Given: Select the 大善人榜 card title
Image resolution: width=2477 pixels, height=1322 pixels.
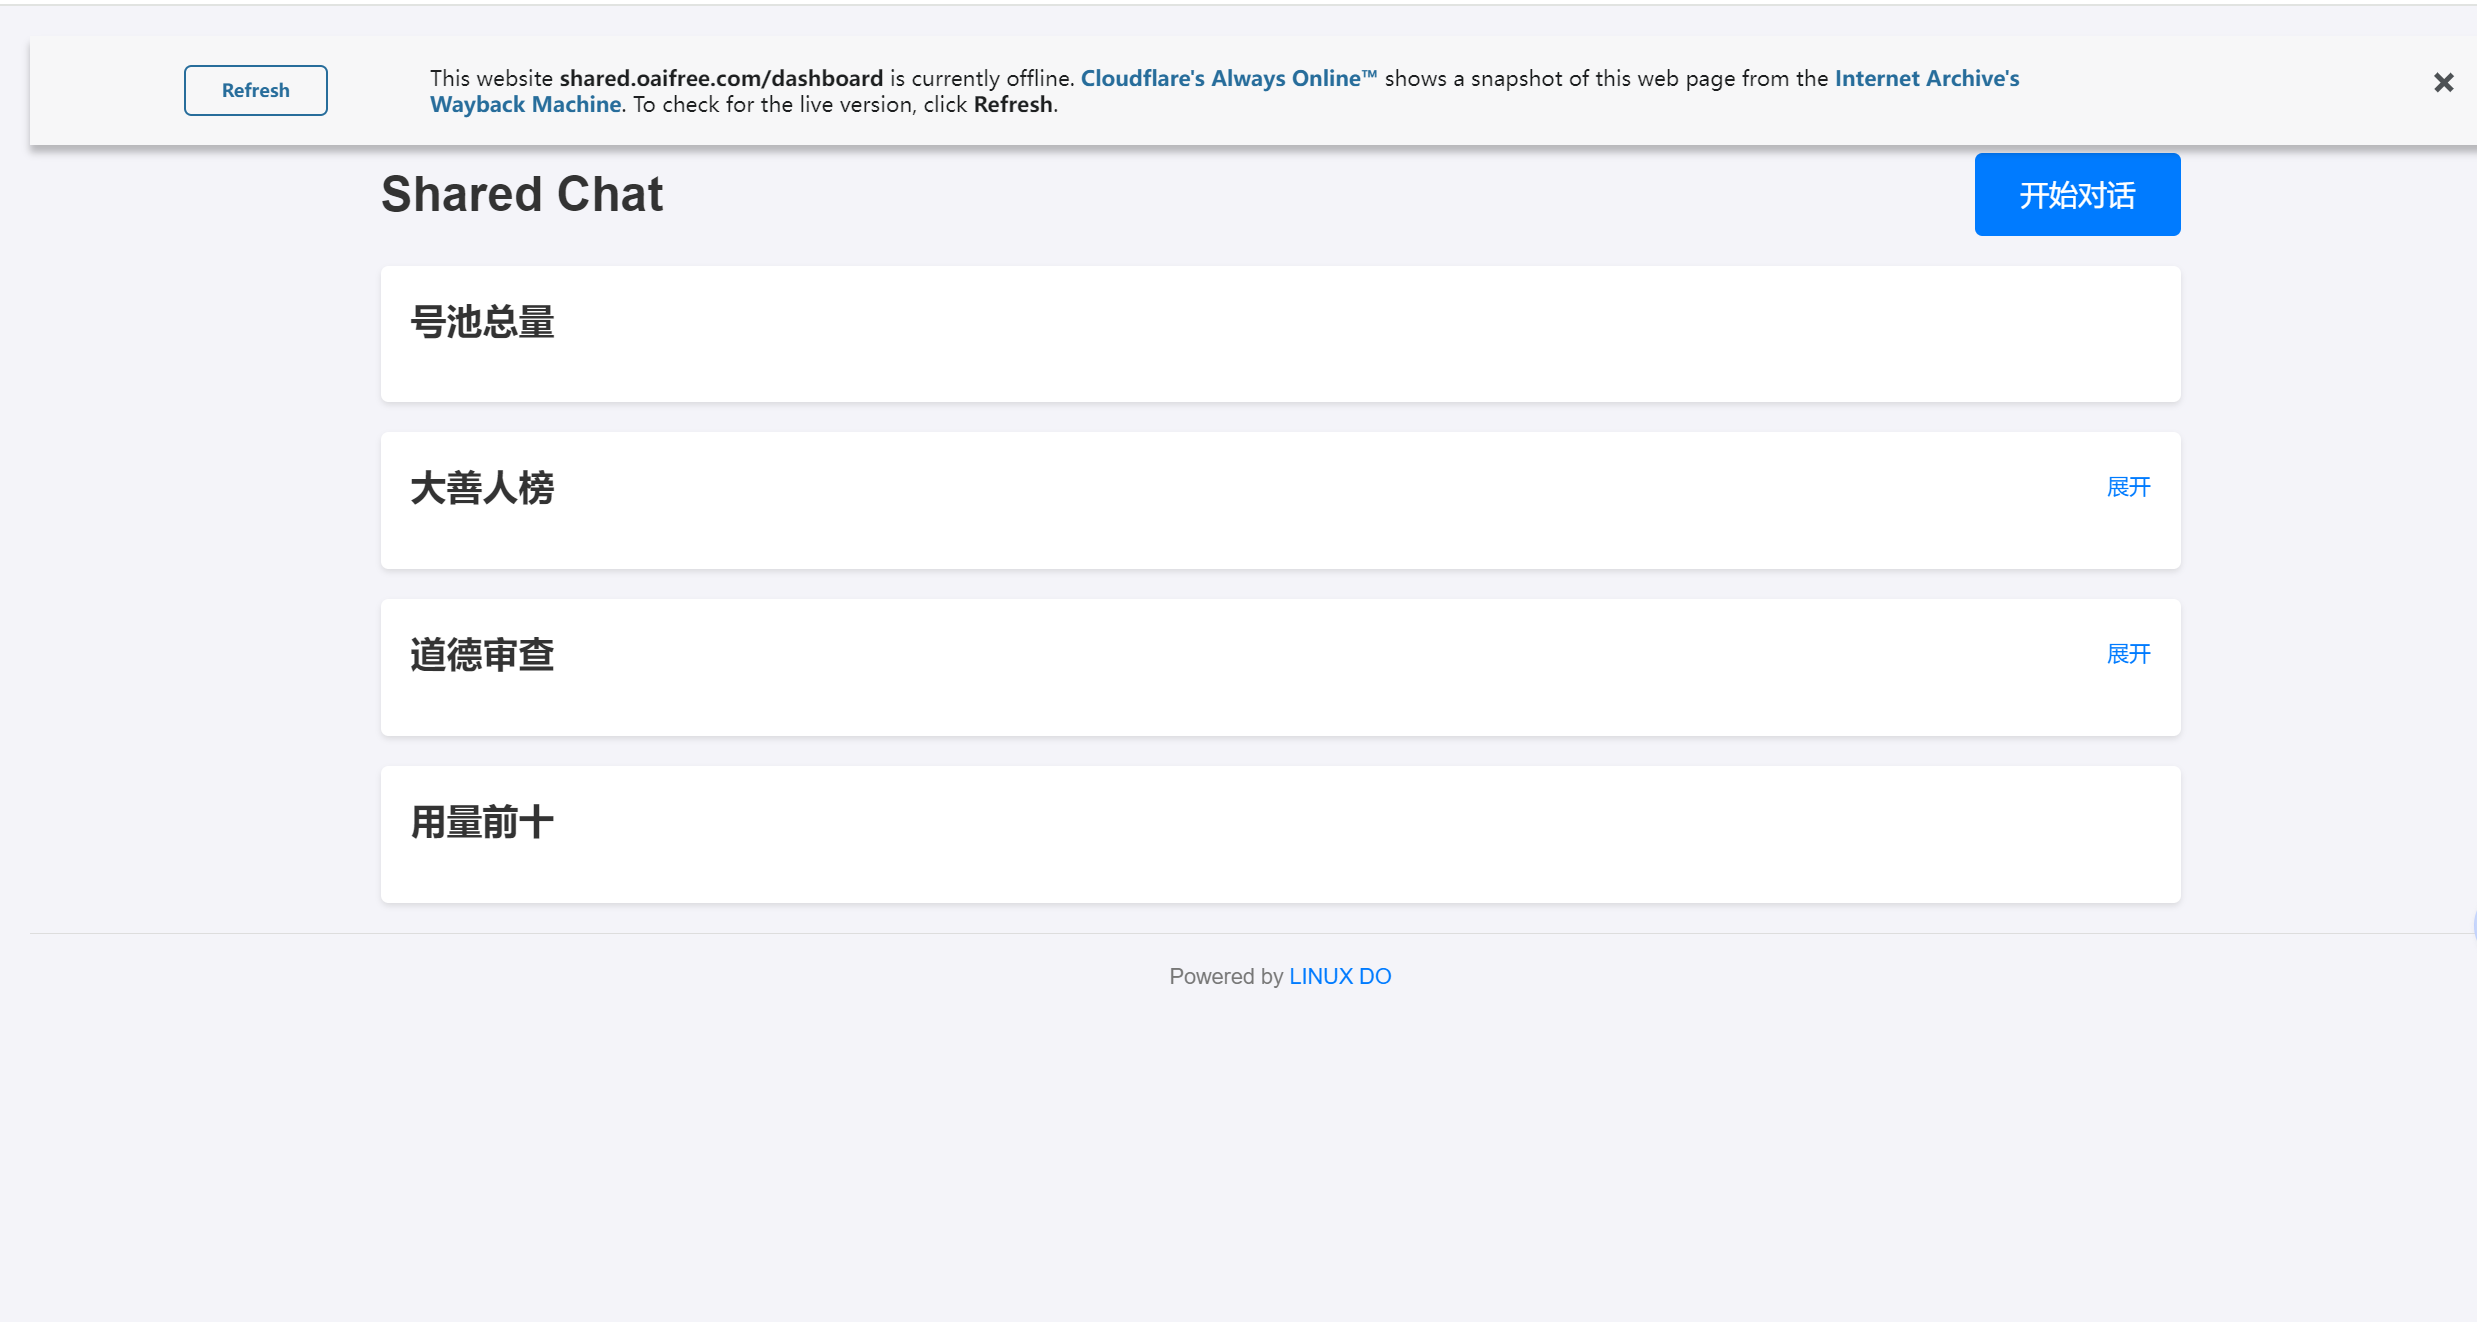Looking at the screenshot, I should 482,489.
